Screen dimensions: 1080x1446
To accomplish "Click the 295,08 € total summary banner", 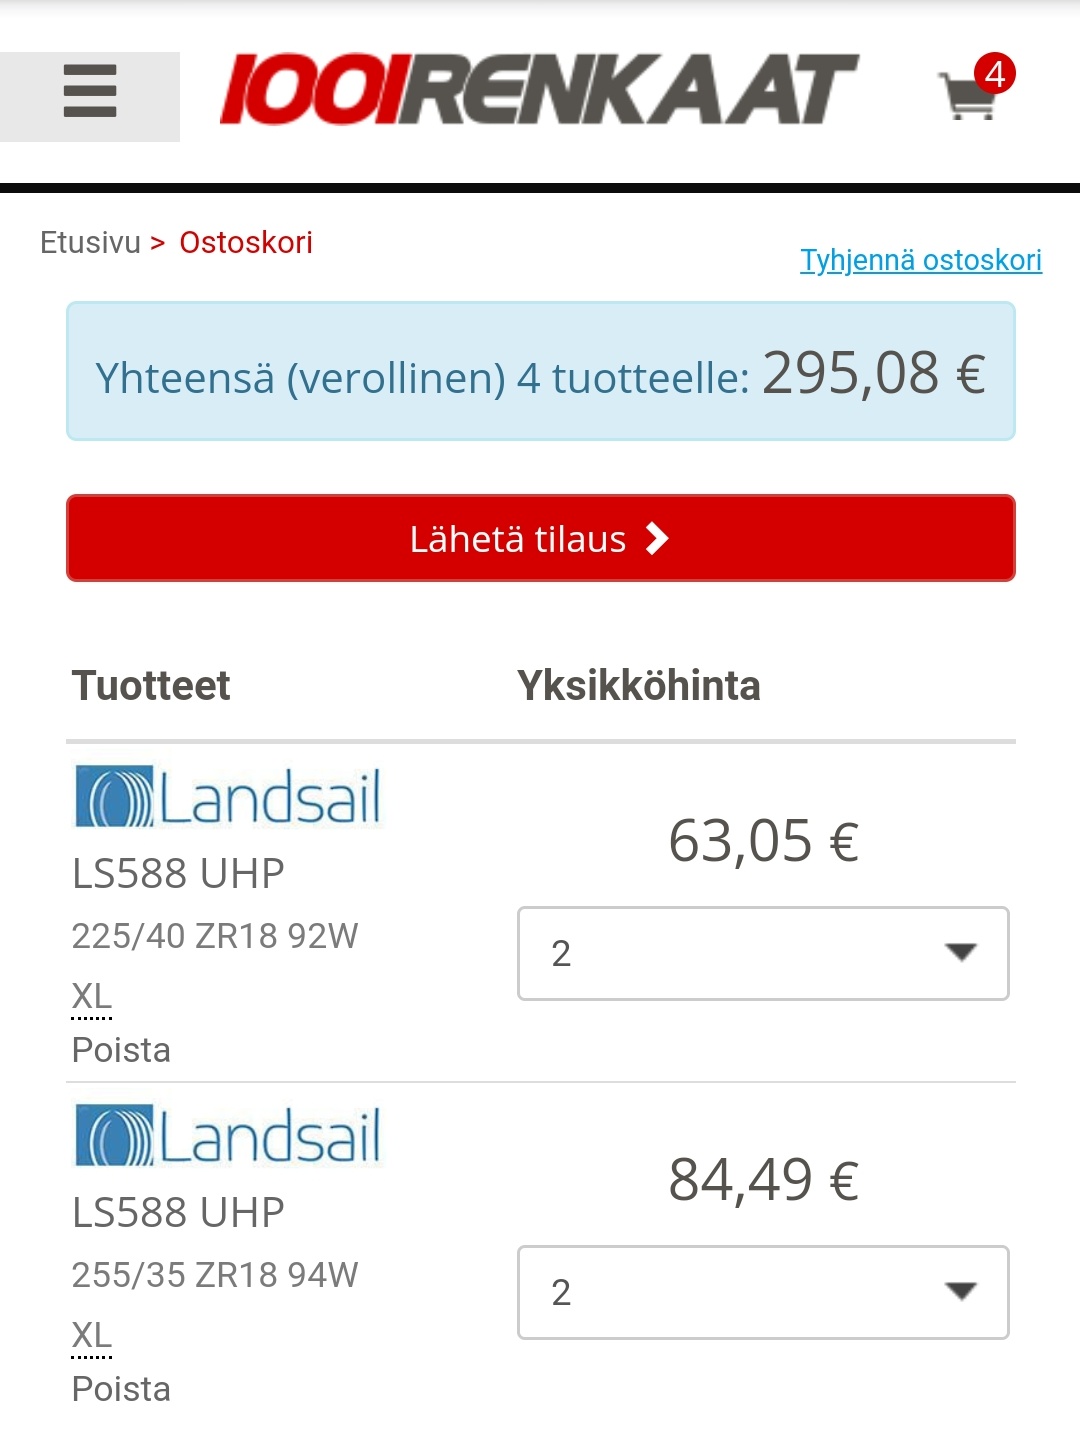I will coord(540,372).
